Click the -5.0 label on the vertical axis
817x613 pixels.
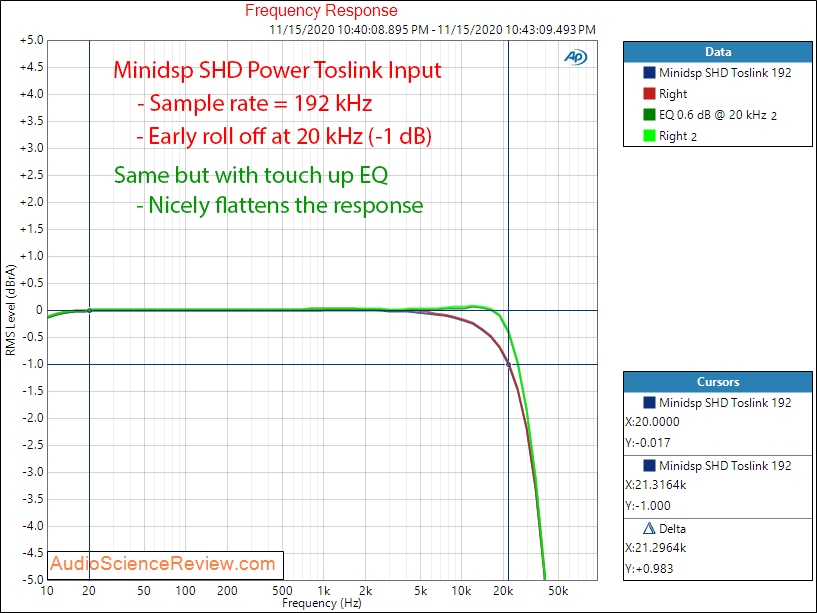pyautogui.click(x=32, y=580)
